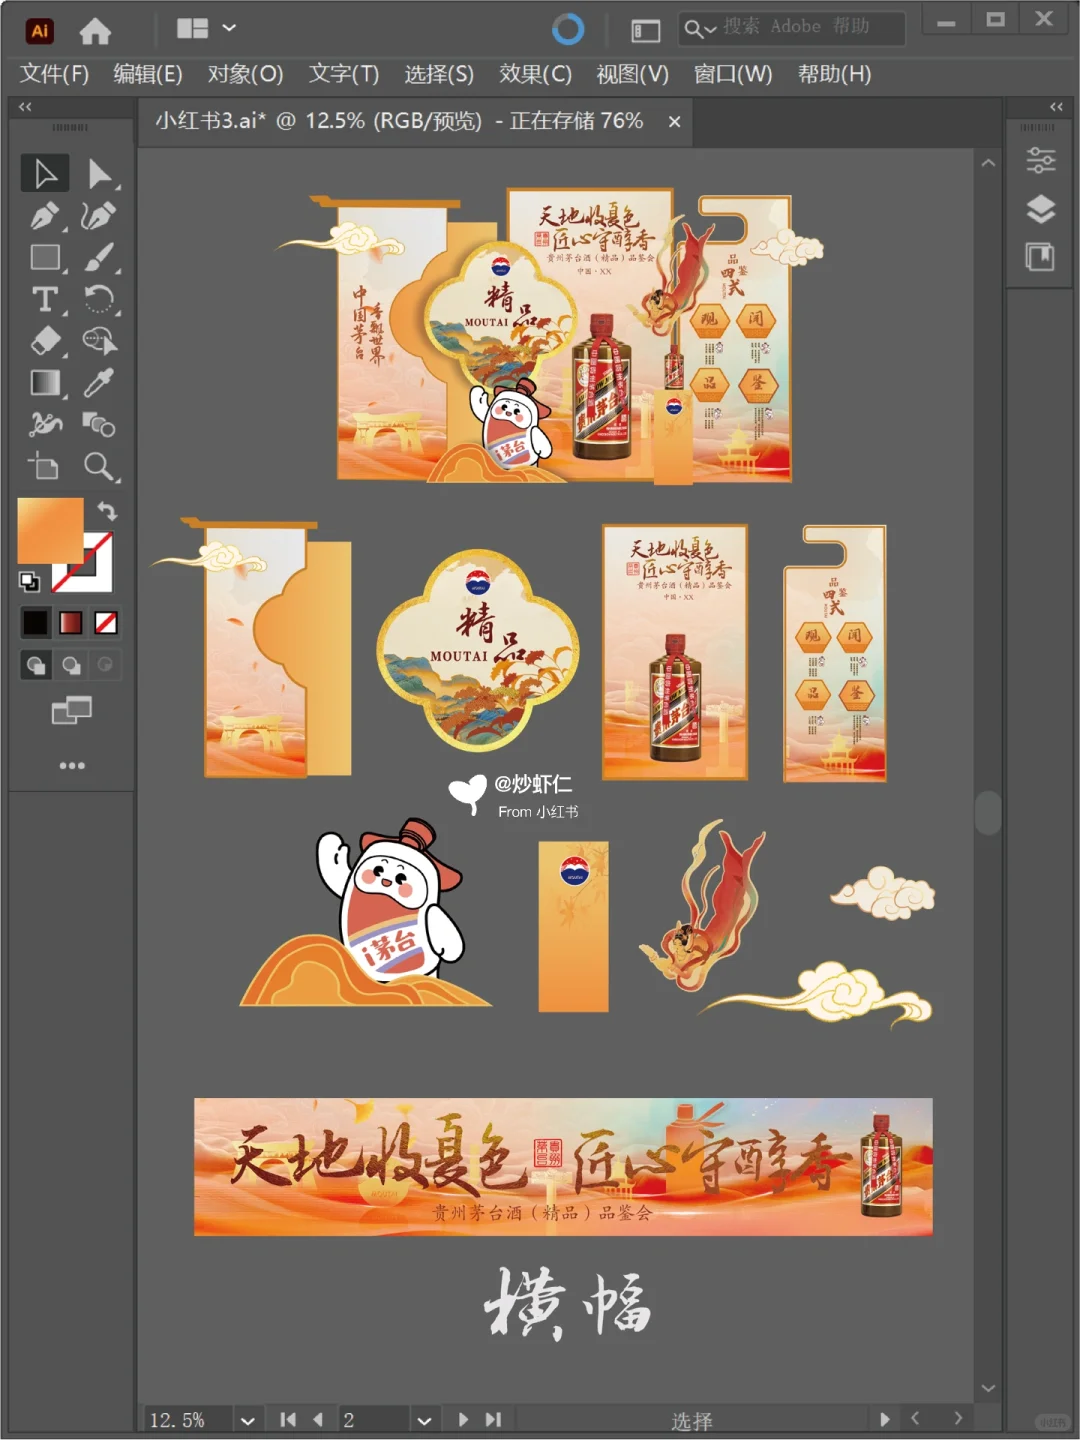This screenshot has width=1080, height=1440.
Task: Open arrange documents dropdown
Action: (206, 29)
